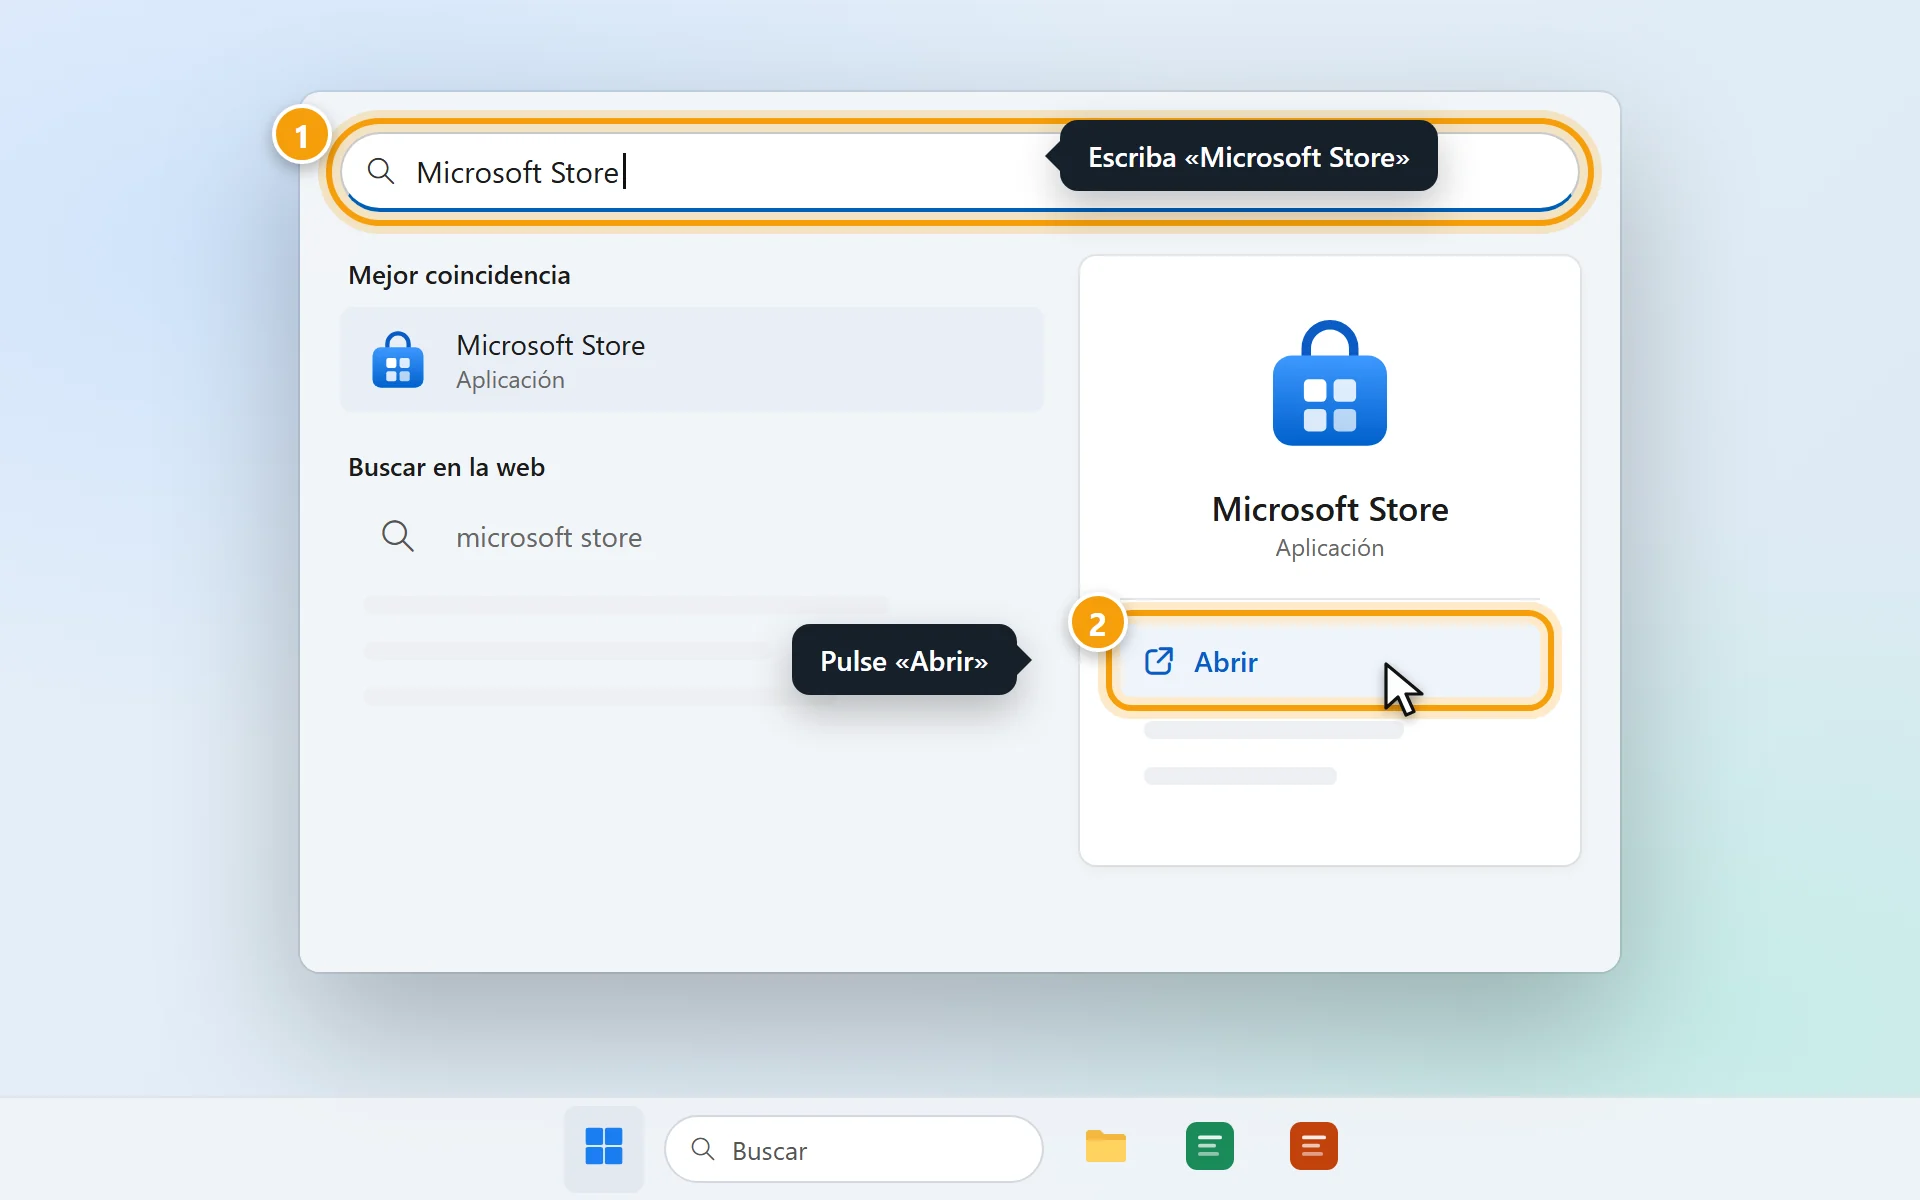Click the Mejor coincidencia heading

point(459,275)
